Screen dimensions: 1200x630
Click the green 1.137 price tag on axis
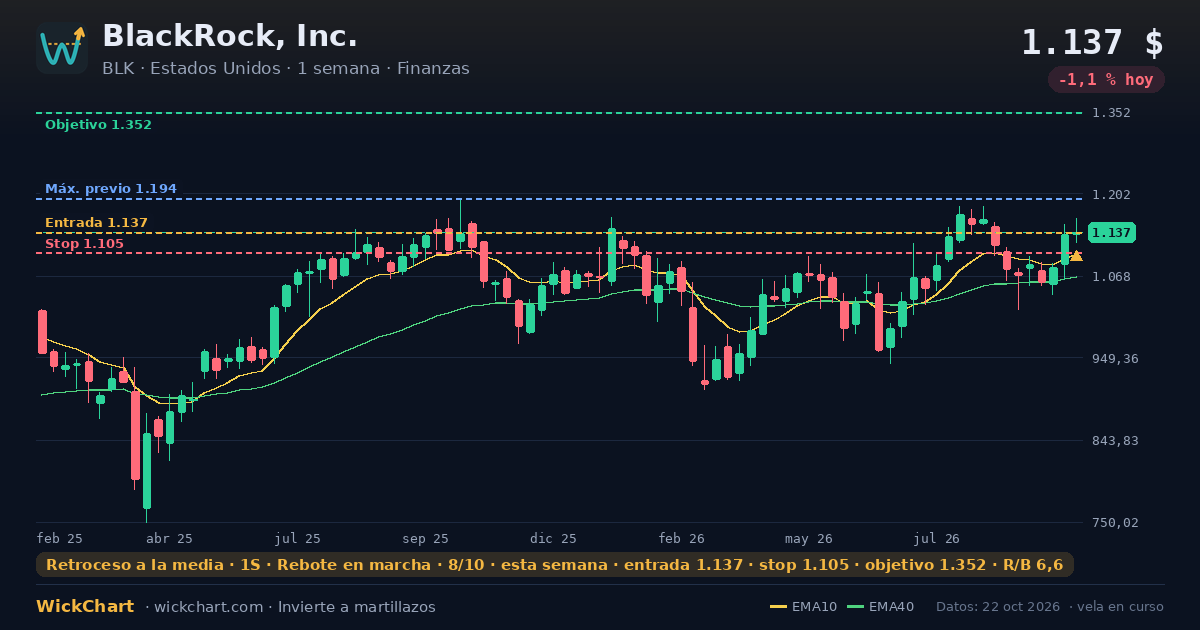click(x=1111, y=233)
